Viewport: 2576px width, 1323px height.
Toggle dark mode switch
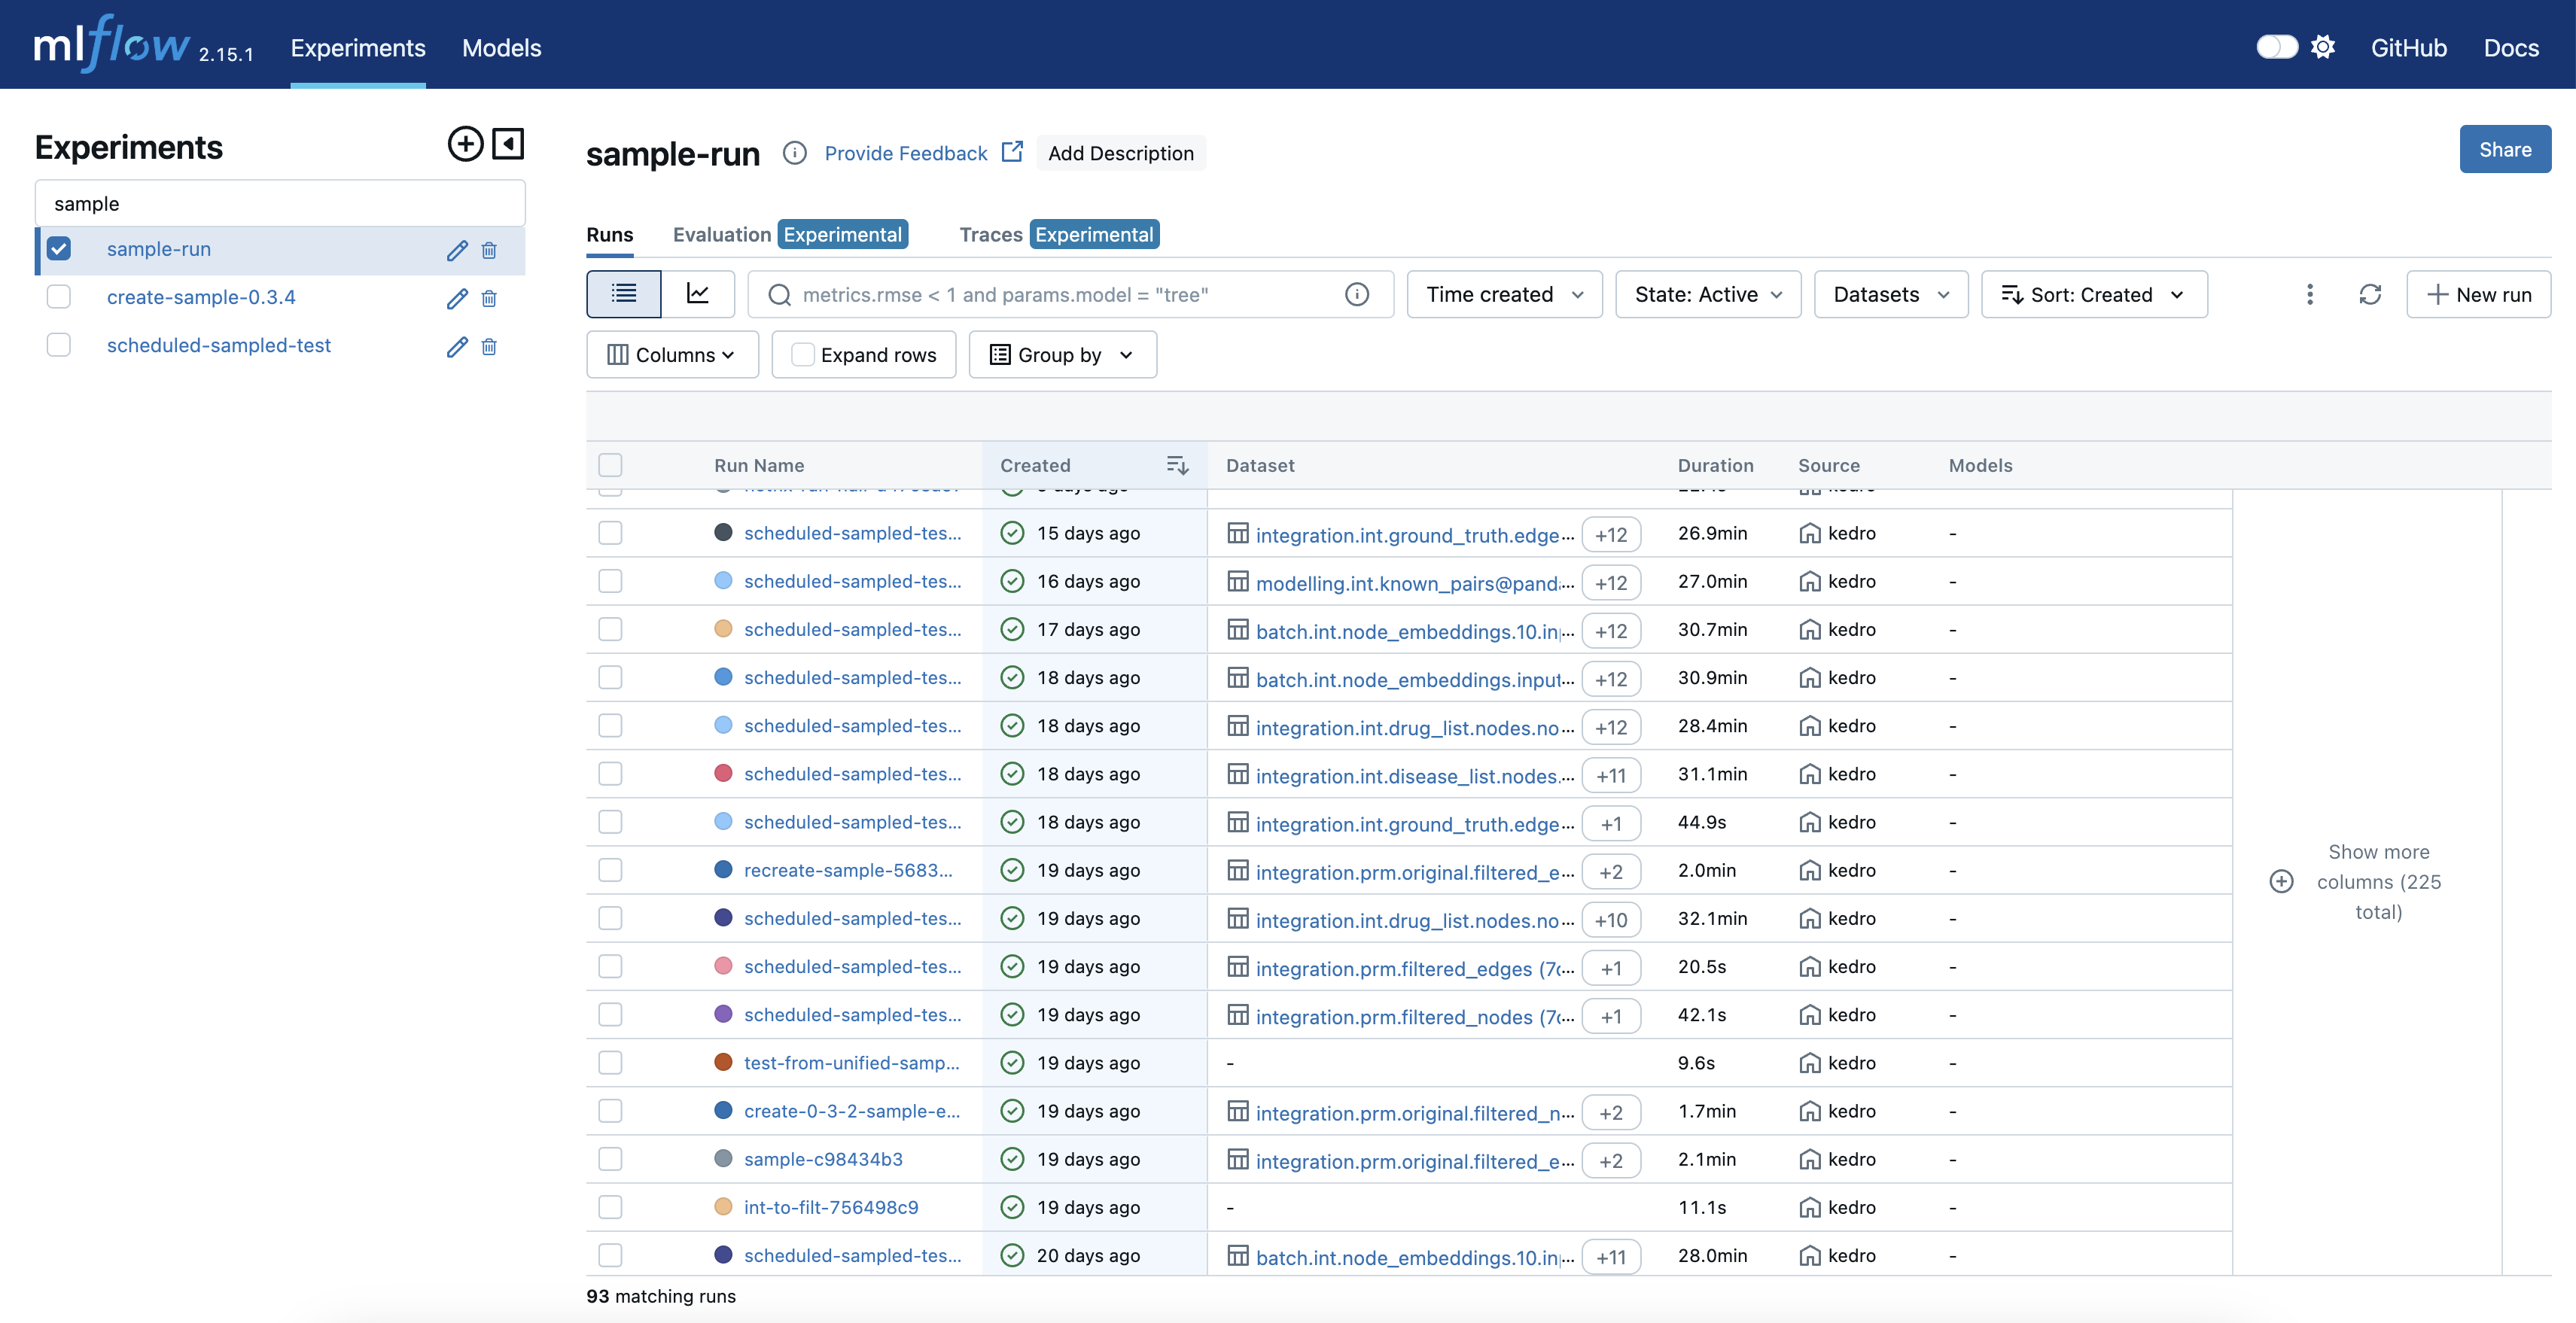coord(2276,47)
